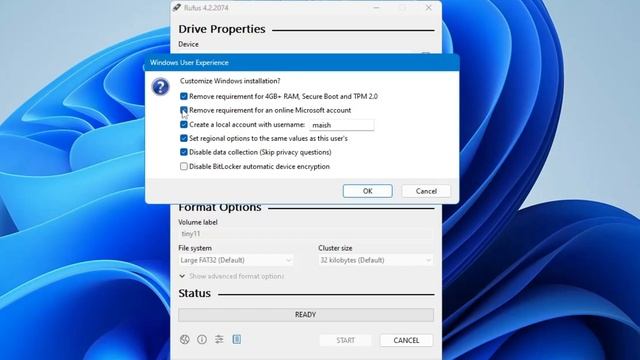Toggle Remove online Microsoft account requirement checkbox
The width and height of the screenshot is (640, 360).
pyautogui.click(x=184, y=110)
